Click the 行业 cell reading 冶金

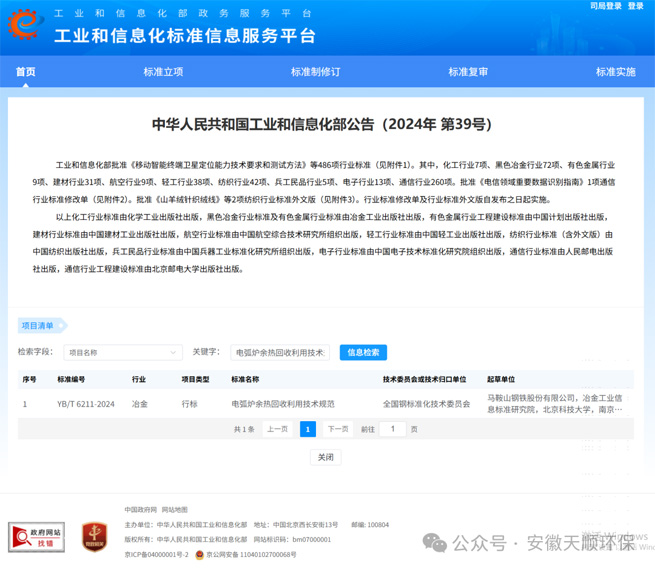tap(140, 404)
